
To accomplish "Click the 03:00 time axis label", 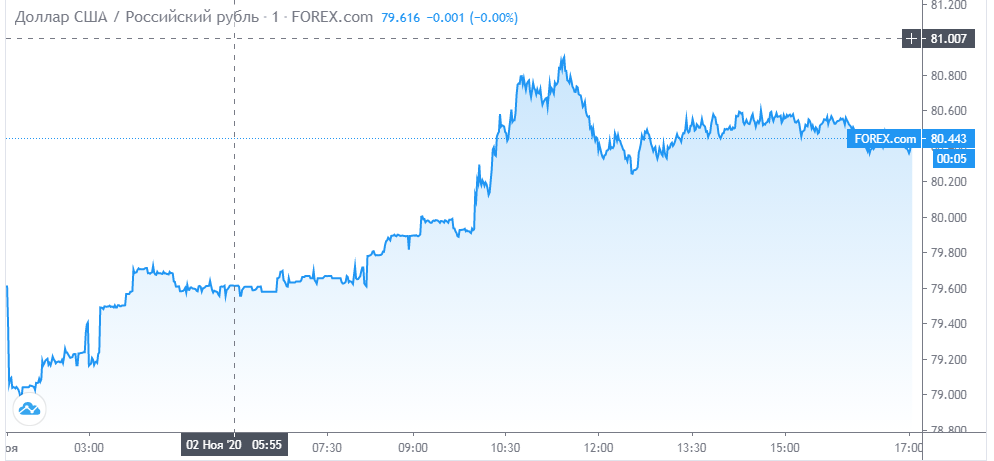I will 89,446.
